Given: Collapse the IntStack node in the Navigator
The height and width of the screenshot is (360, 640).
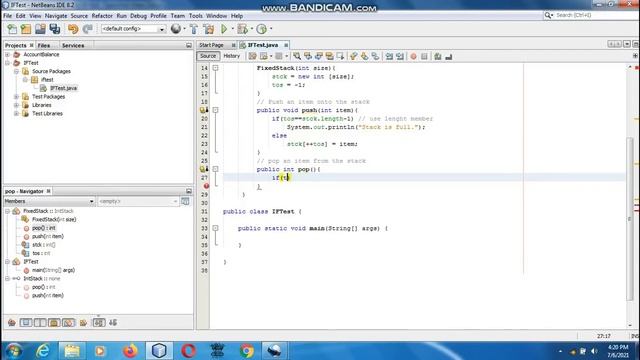Looking at the screenshot, I should coord(8,278).
